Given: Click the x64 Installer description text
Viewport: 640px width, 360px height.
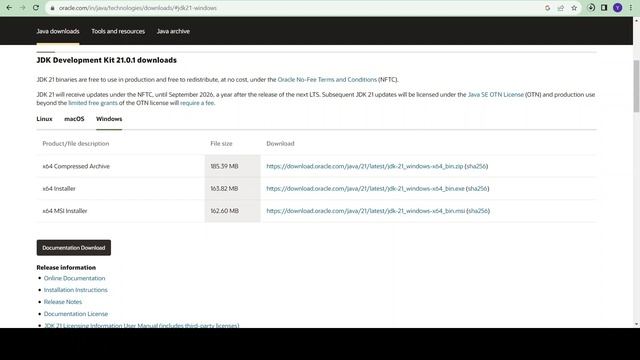Looking at the screenshot, I should pyautogui.click(x=59, y=189).
